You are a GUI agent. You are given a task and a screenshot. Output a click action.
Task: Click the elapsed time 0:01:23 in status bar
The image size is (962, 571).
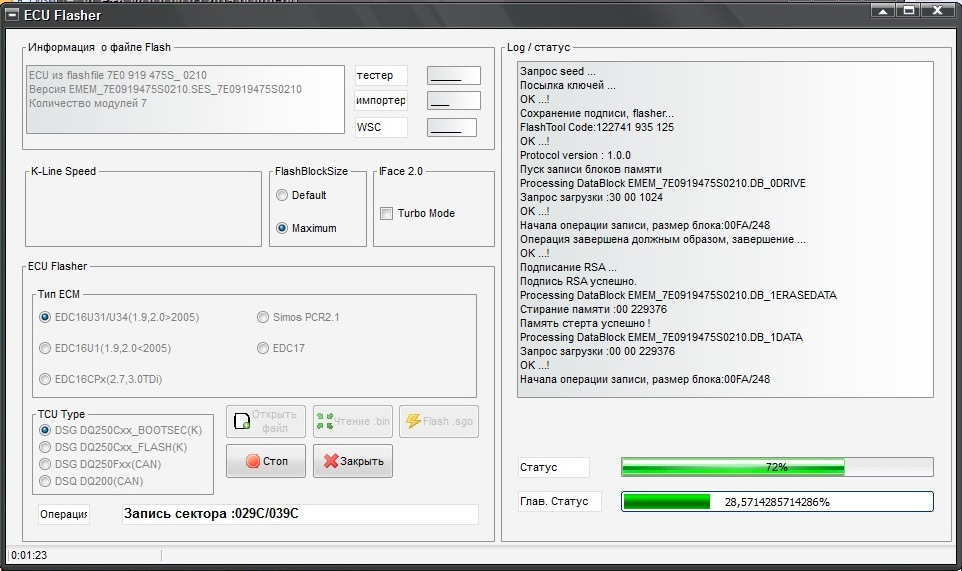pyautogui.click(x=29, y=555)
